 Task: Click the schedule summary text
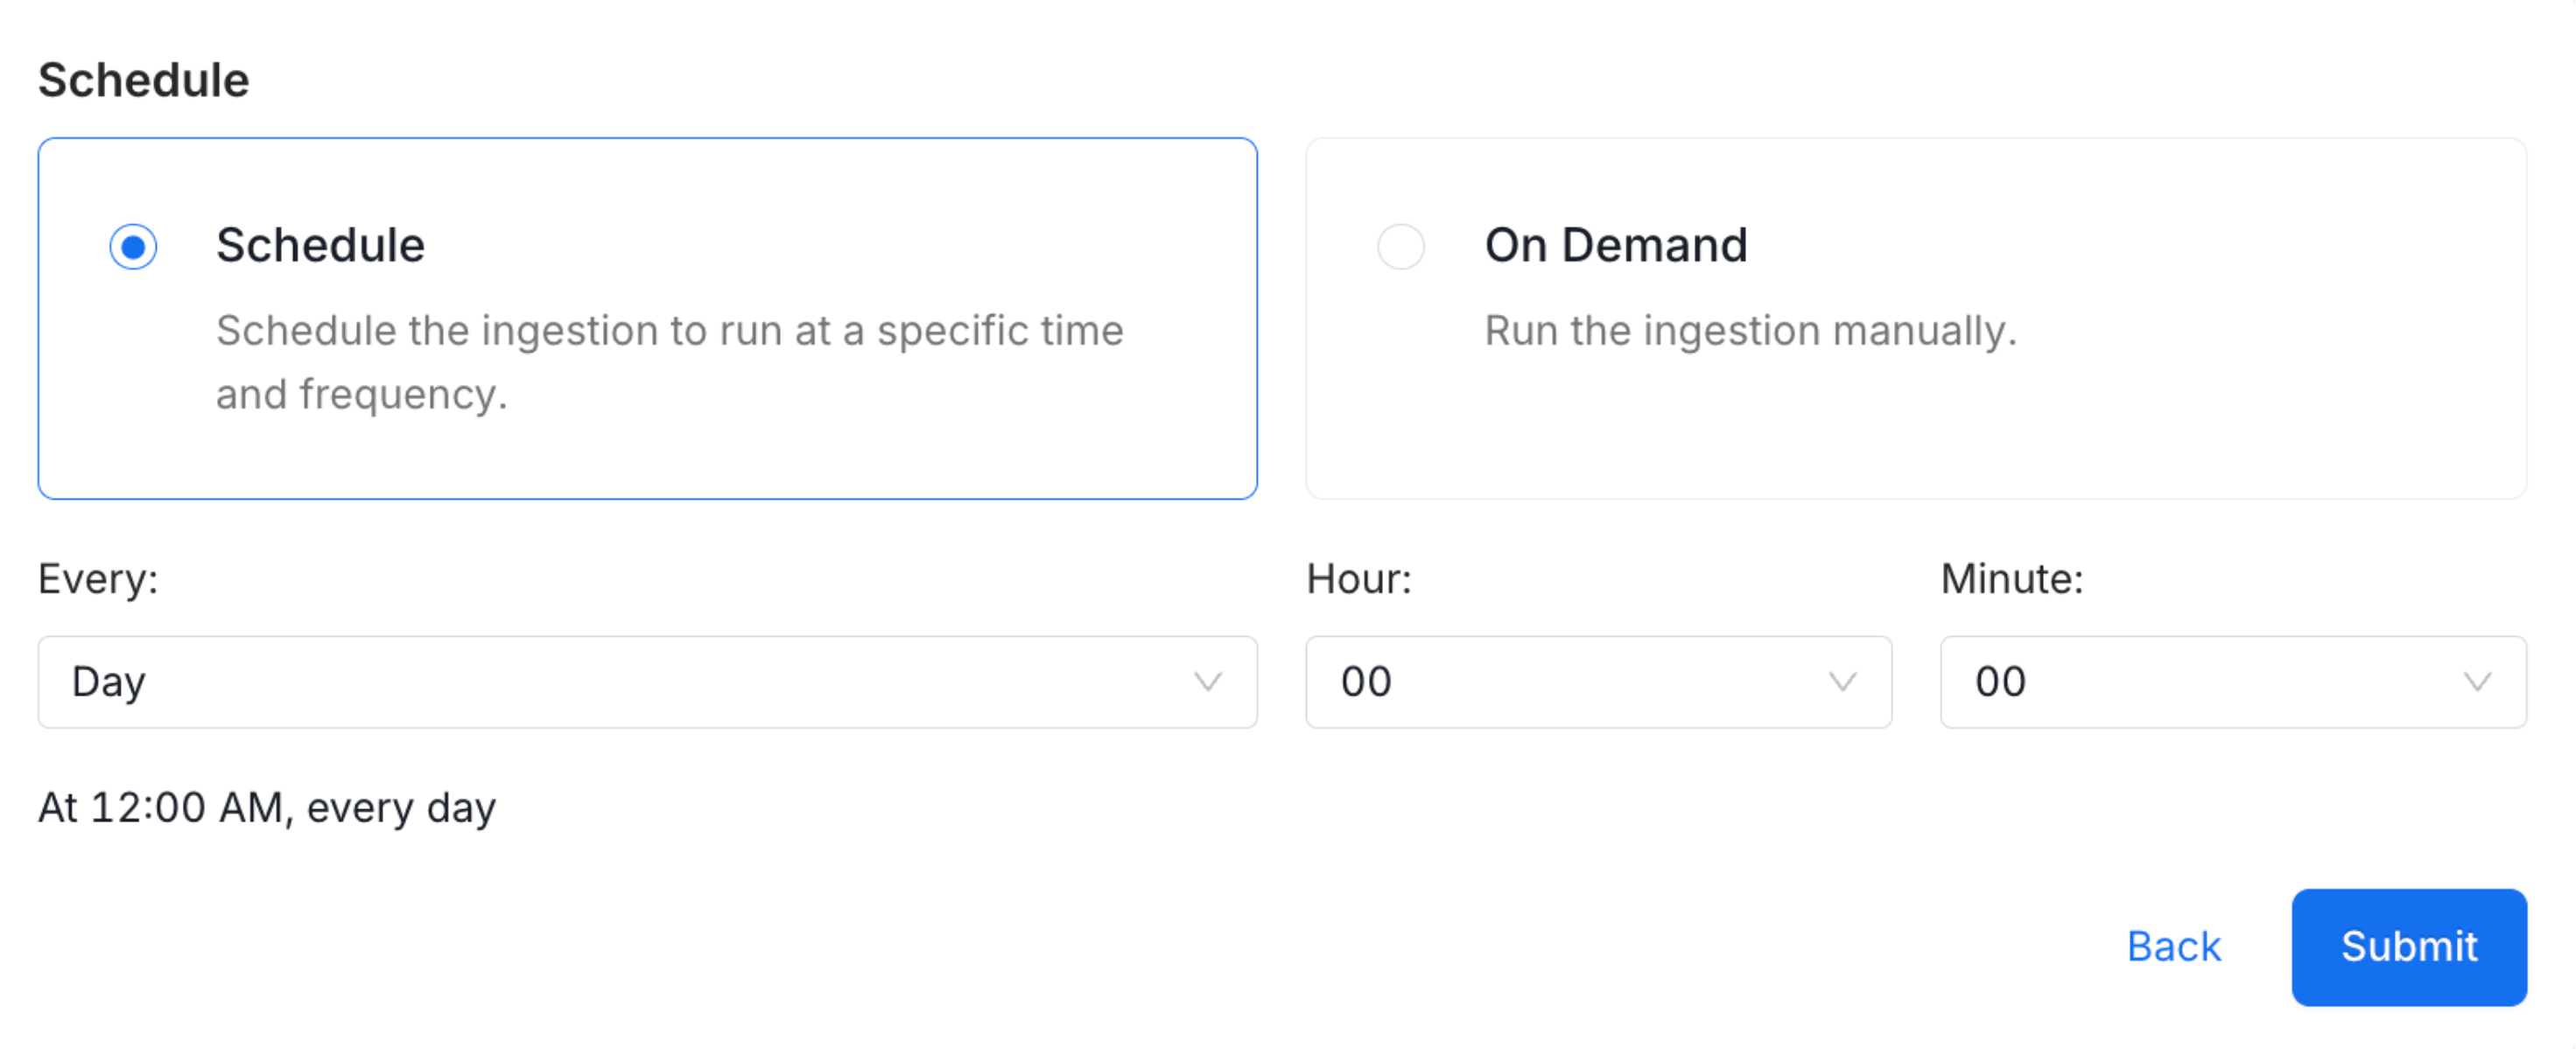pyautogui.click(x=267, y=807)
